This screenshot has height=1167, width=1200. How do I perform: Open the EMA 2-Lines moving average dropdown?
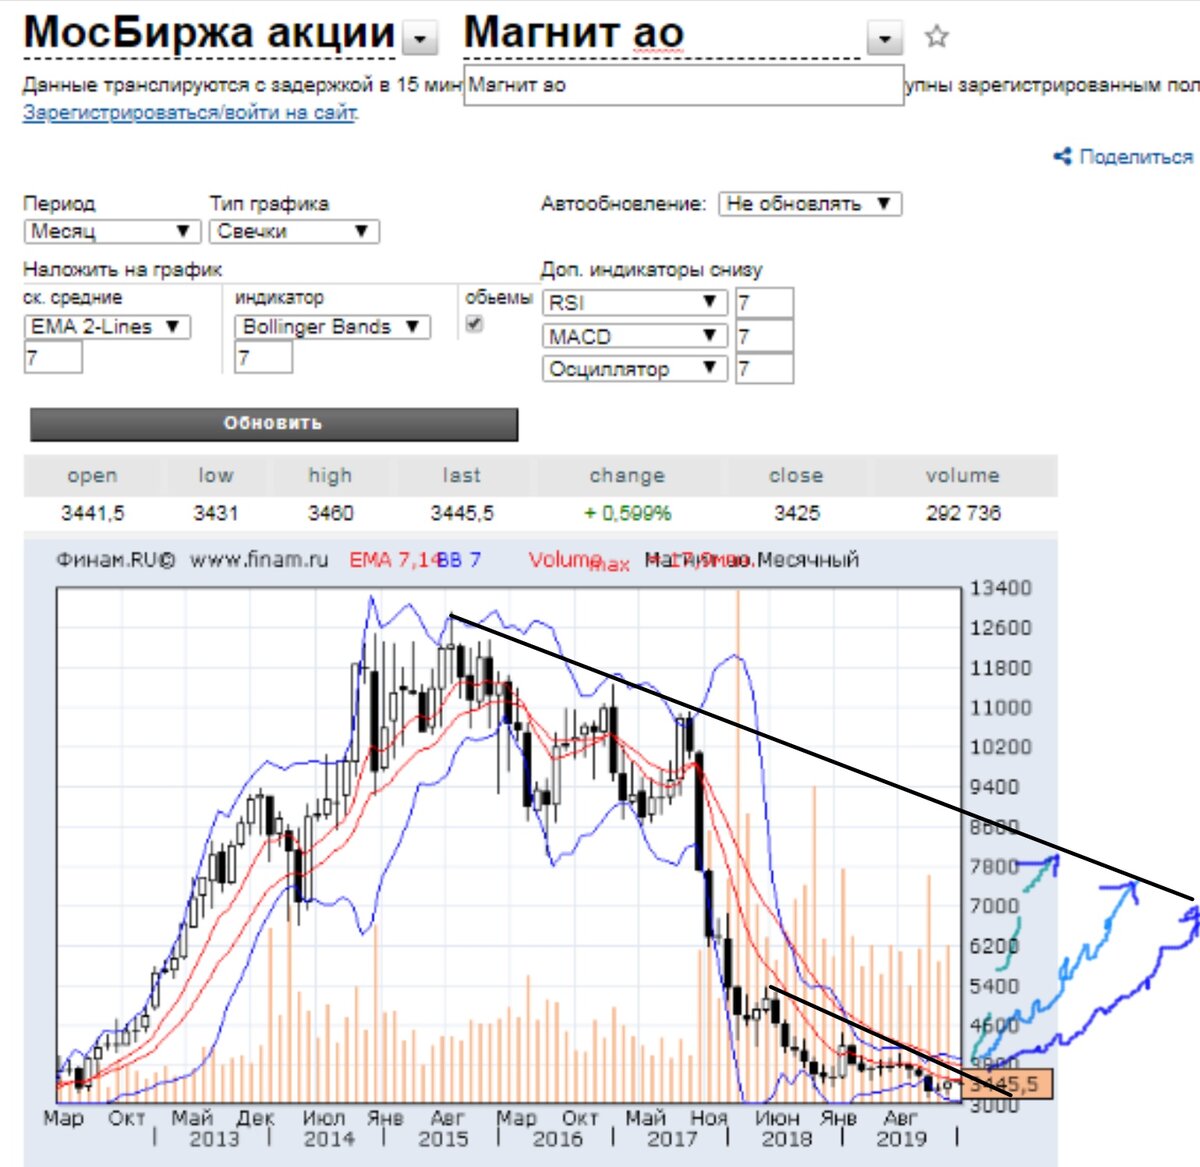pos(107,327)
